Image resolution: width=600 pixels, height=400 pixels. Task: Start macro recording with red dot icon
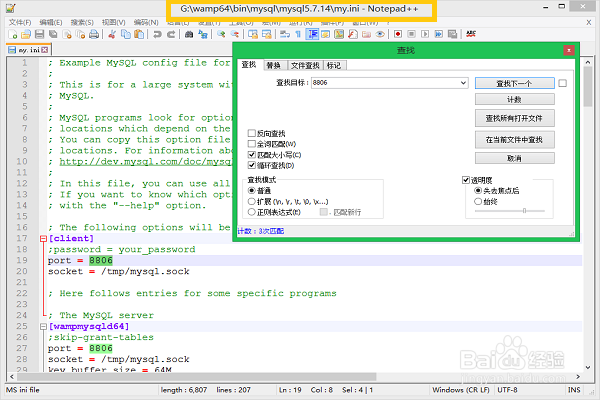click(x=398, y=34)
